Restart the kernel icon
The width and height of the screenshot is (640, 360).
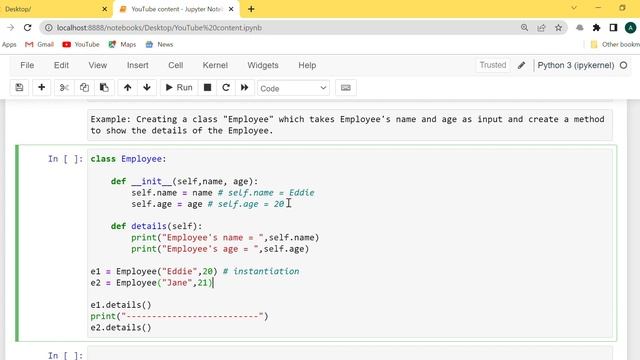pos(226,87)
